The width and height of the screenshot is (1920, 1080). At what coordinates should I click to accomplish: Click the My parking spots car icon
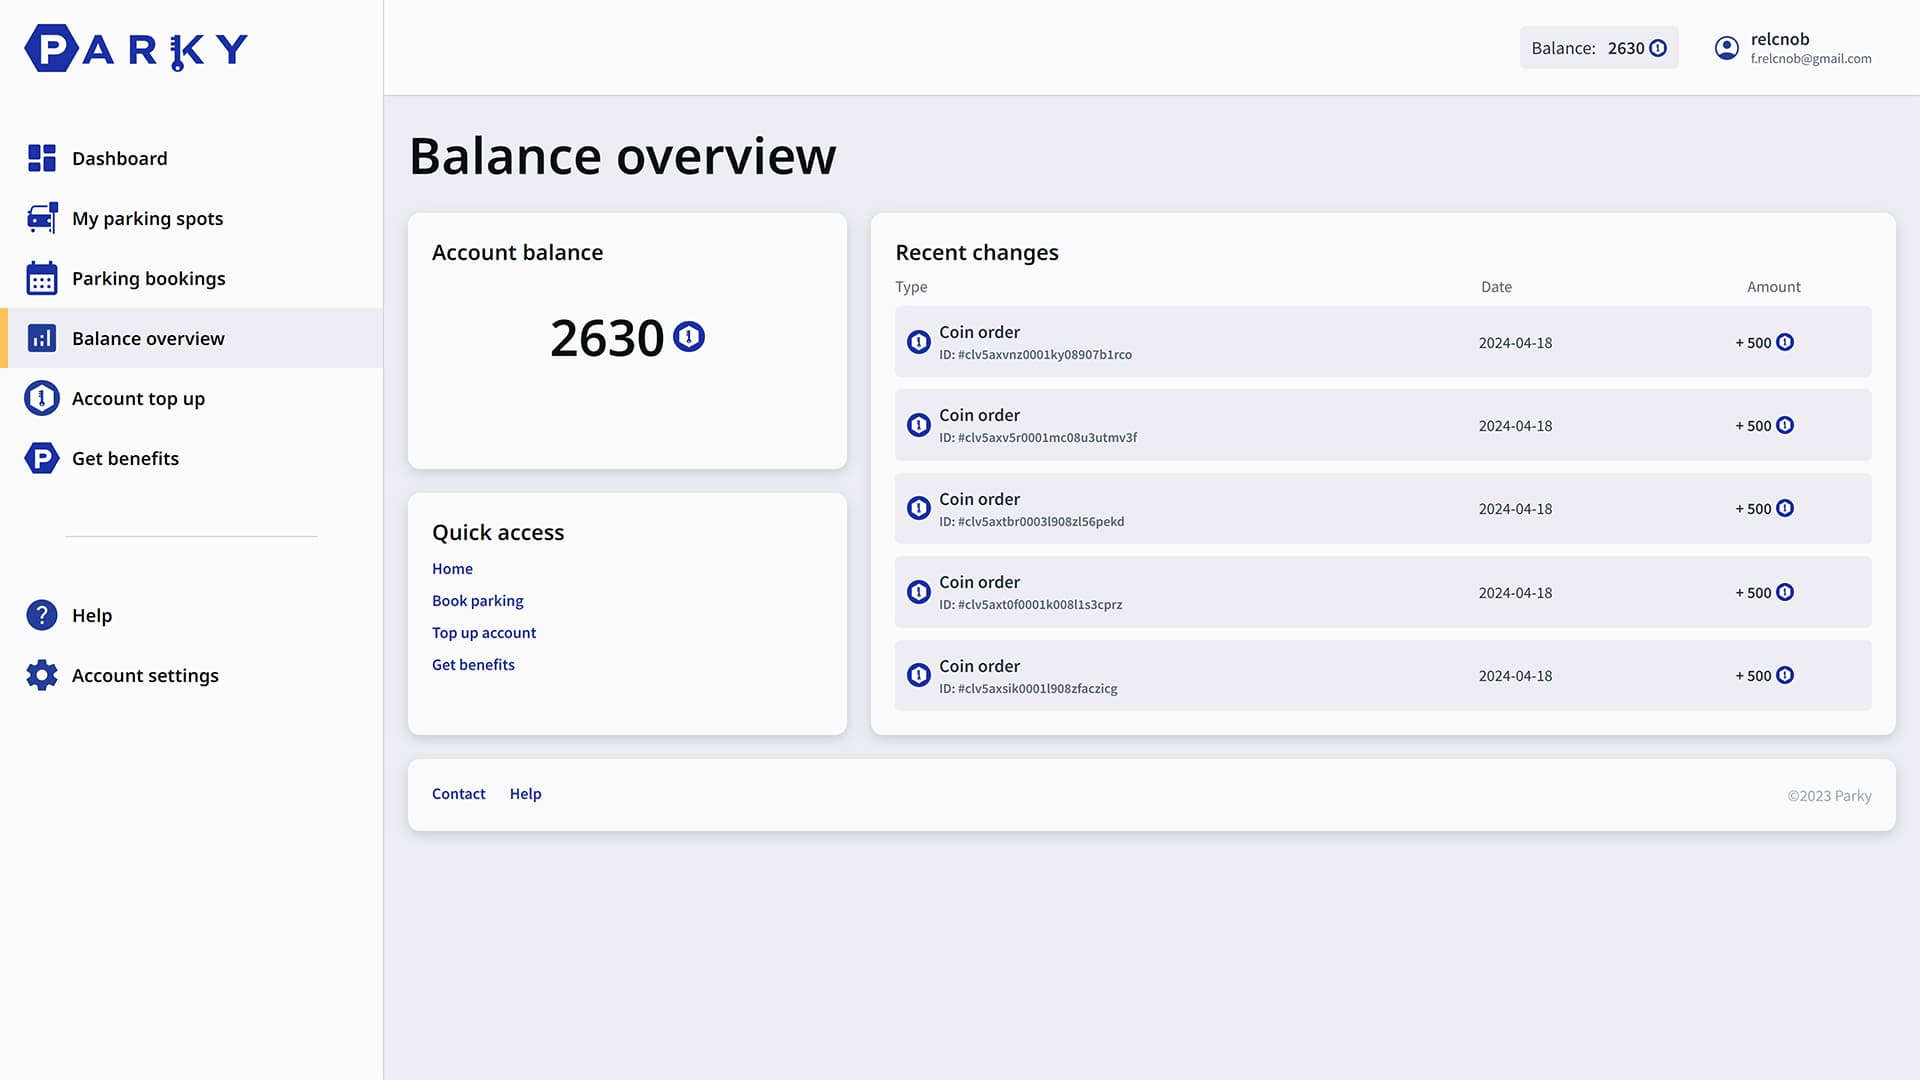[x=42, y=218]
